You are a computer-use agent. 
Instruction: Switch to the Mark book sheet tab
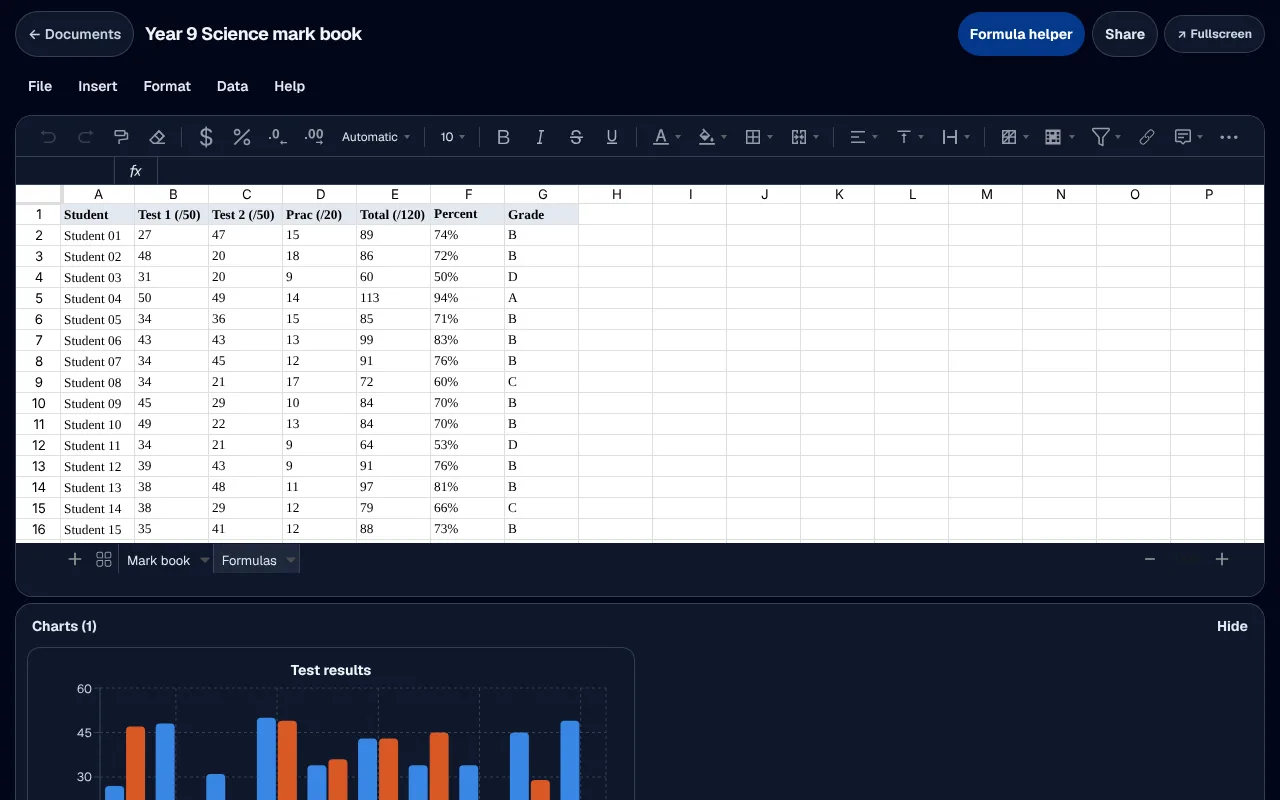tap(158, 560)
